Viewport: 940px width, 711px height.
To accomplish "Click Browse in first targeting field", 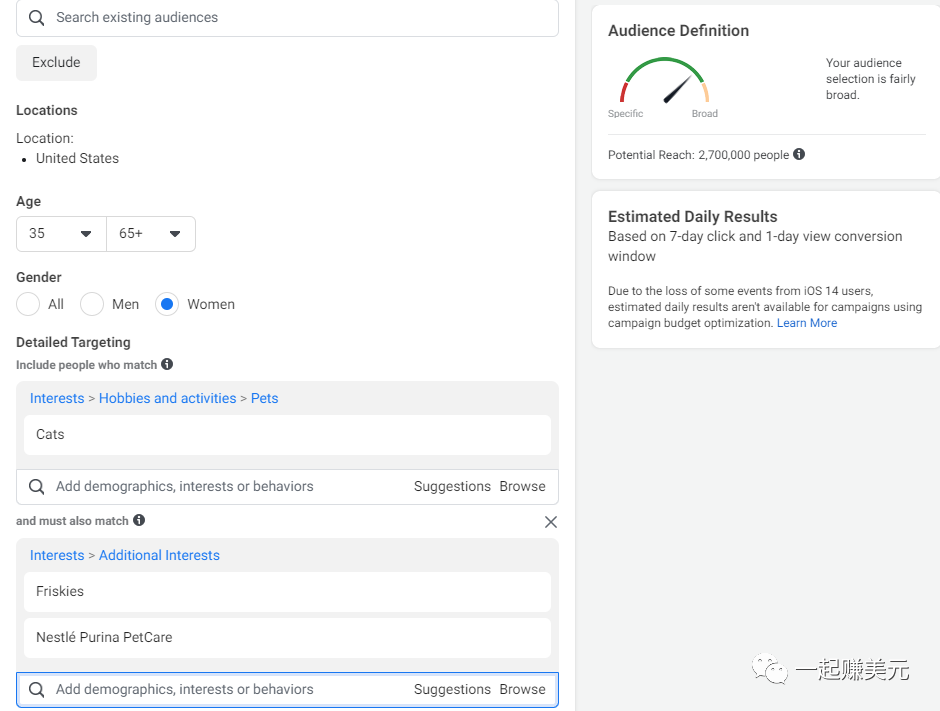I will [x=522, y=487].
